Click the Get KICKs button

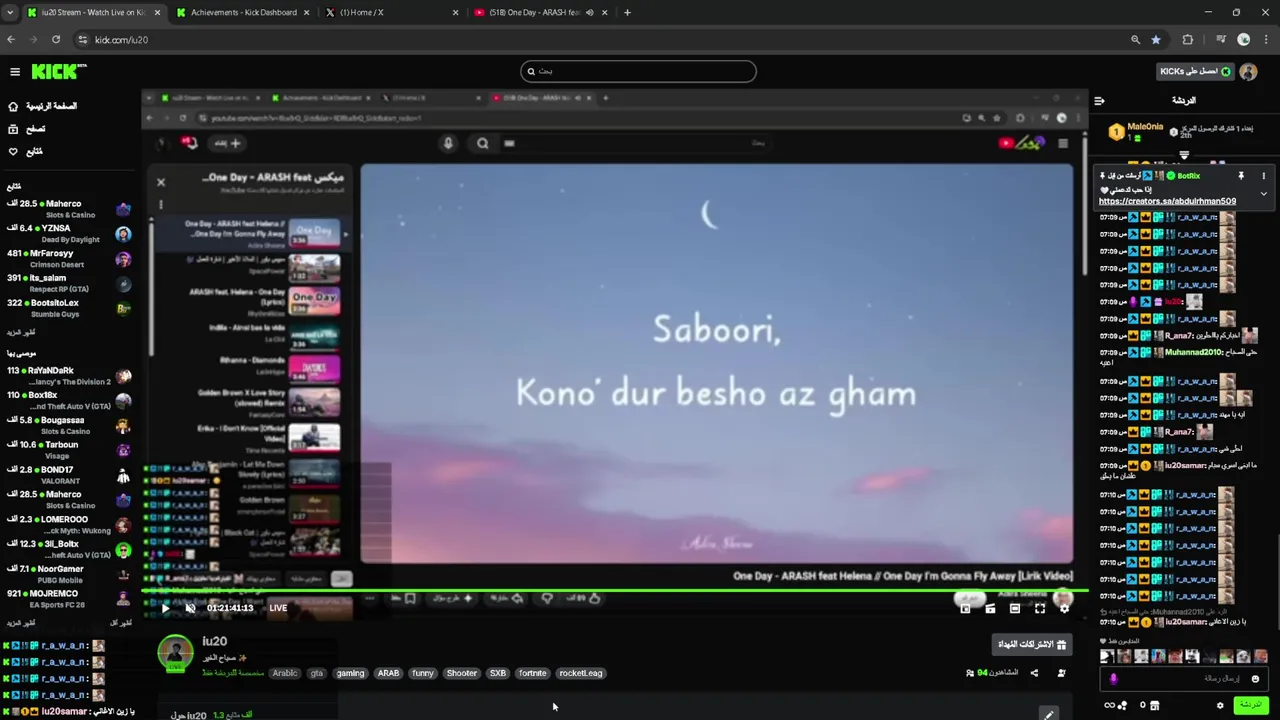point(1195,71)
